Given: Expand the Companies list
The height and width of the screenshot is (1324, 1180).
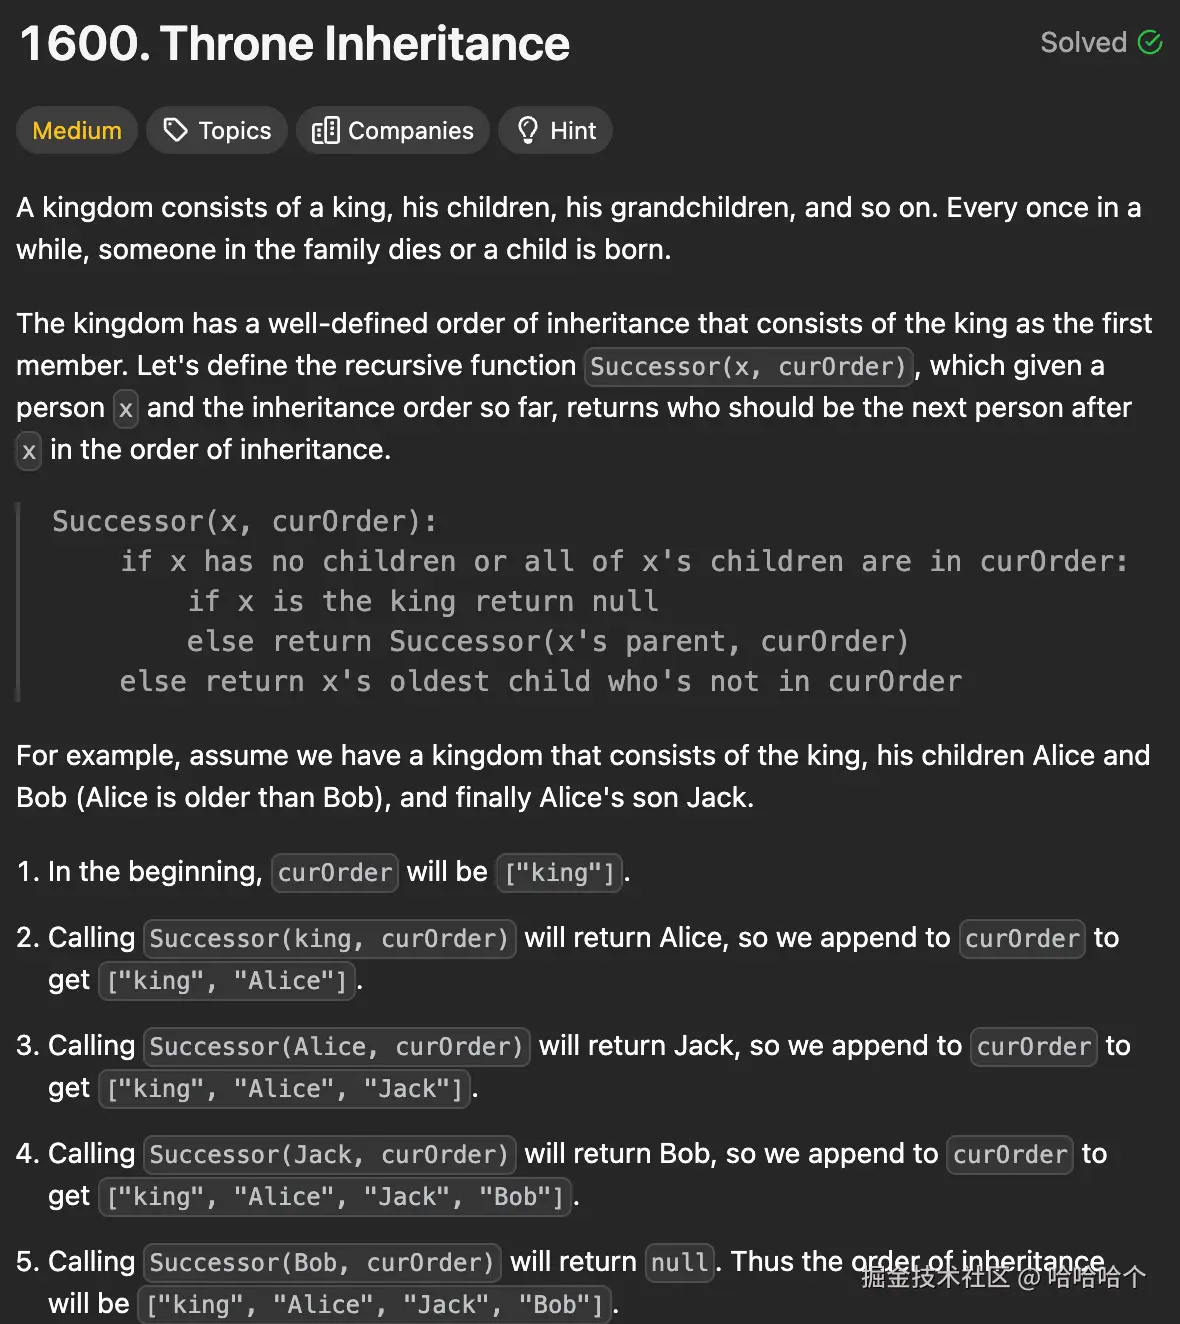Looking at the screenshot, I should pyautogui.click(x=410, y=131).
